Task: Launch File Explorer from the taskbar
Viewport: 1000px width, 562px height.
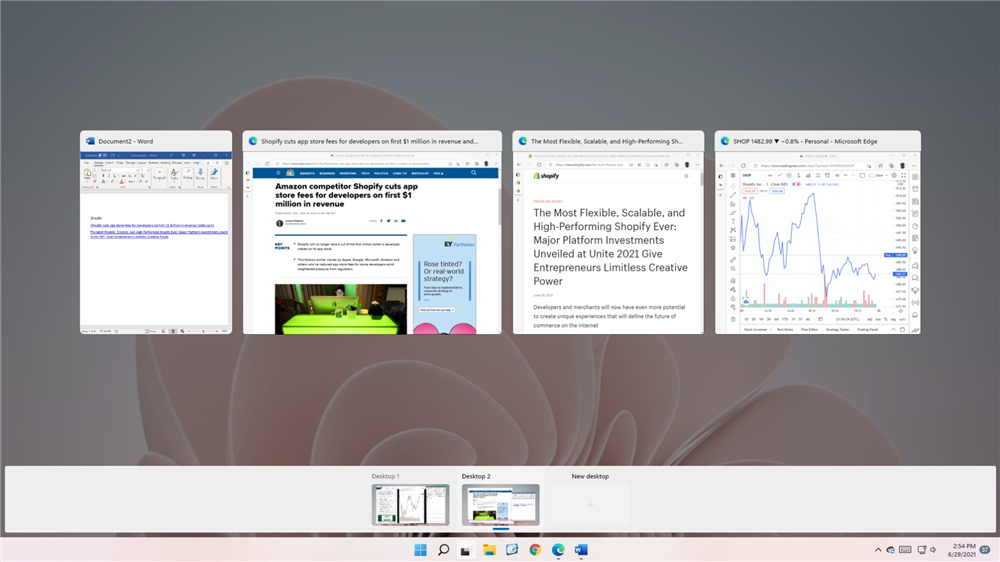Action: coord(489,550)
